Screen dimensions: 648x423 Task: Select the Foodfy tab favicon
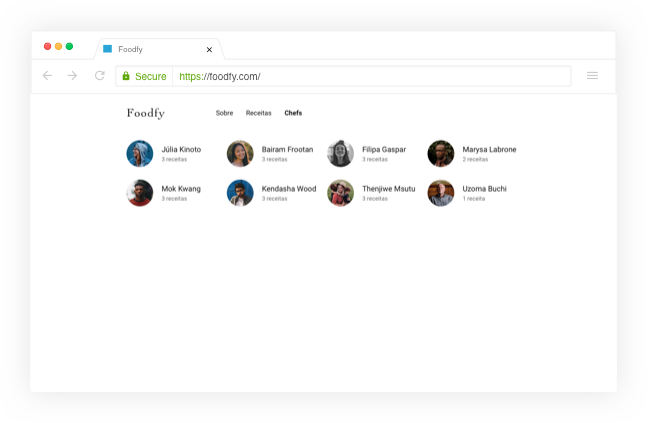pos(108,49)
